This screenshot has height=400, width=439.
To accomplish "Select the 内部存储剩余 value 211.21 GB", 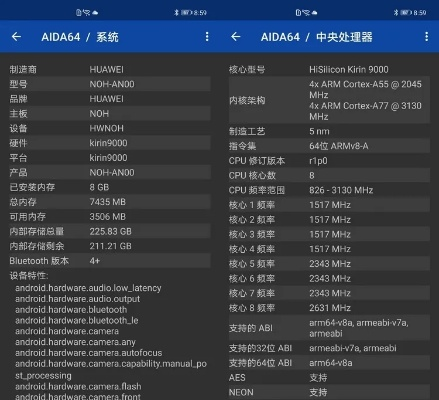I will coord(110,246).
